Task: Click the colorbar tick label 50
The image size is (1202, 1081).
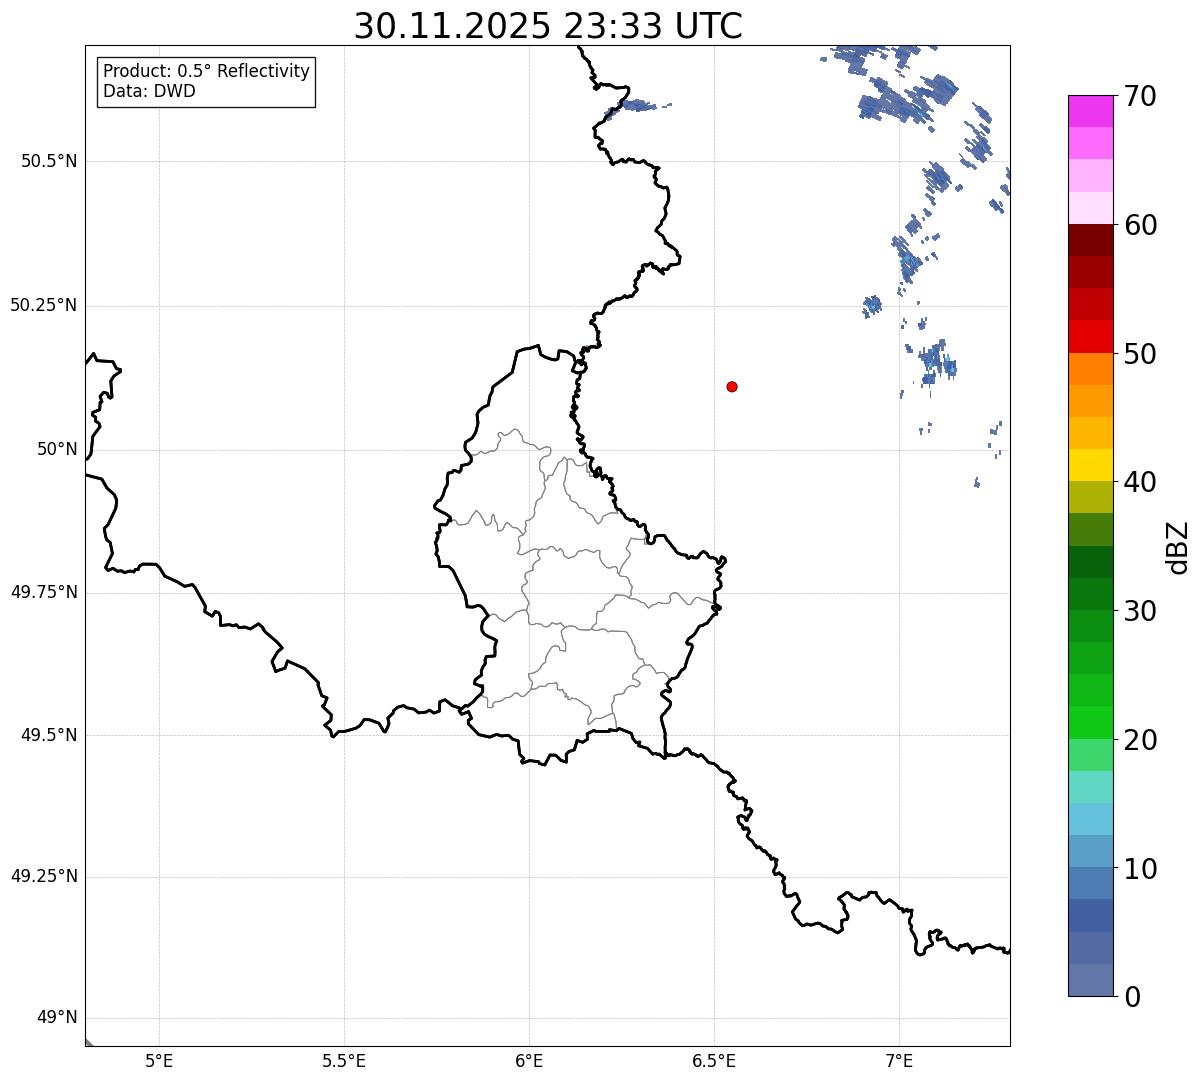Action: pos(1140,354)
